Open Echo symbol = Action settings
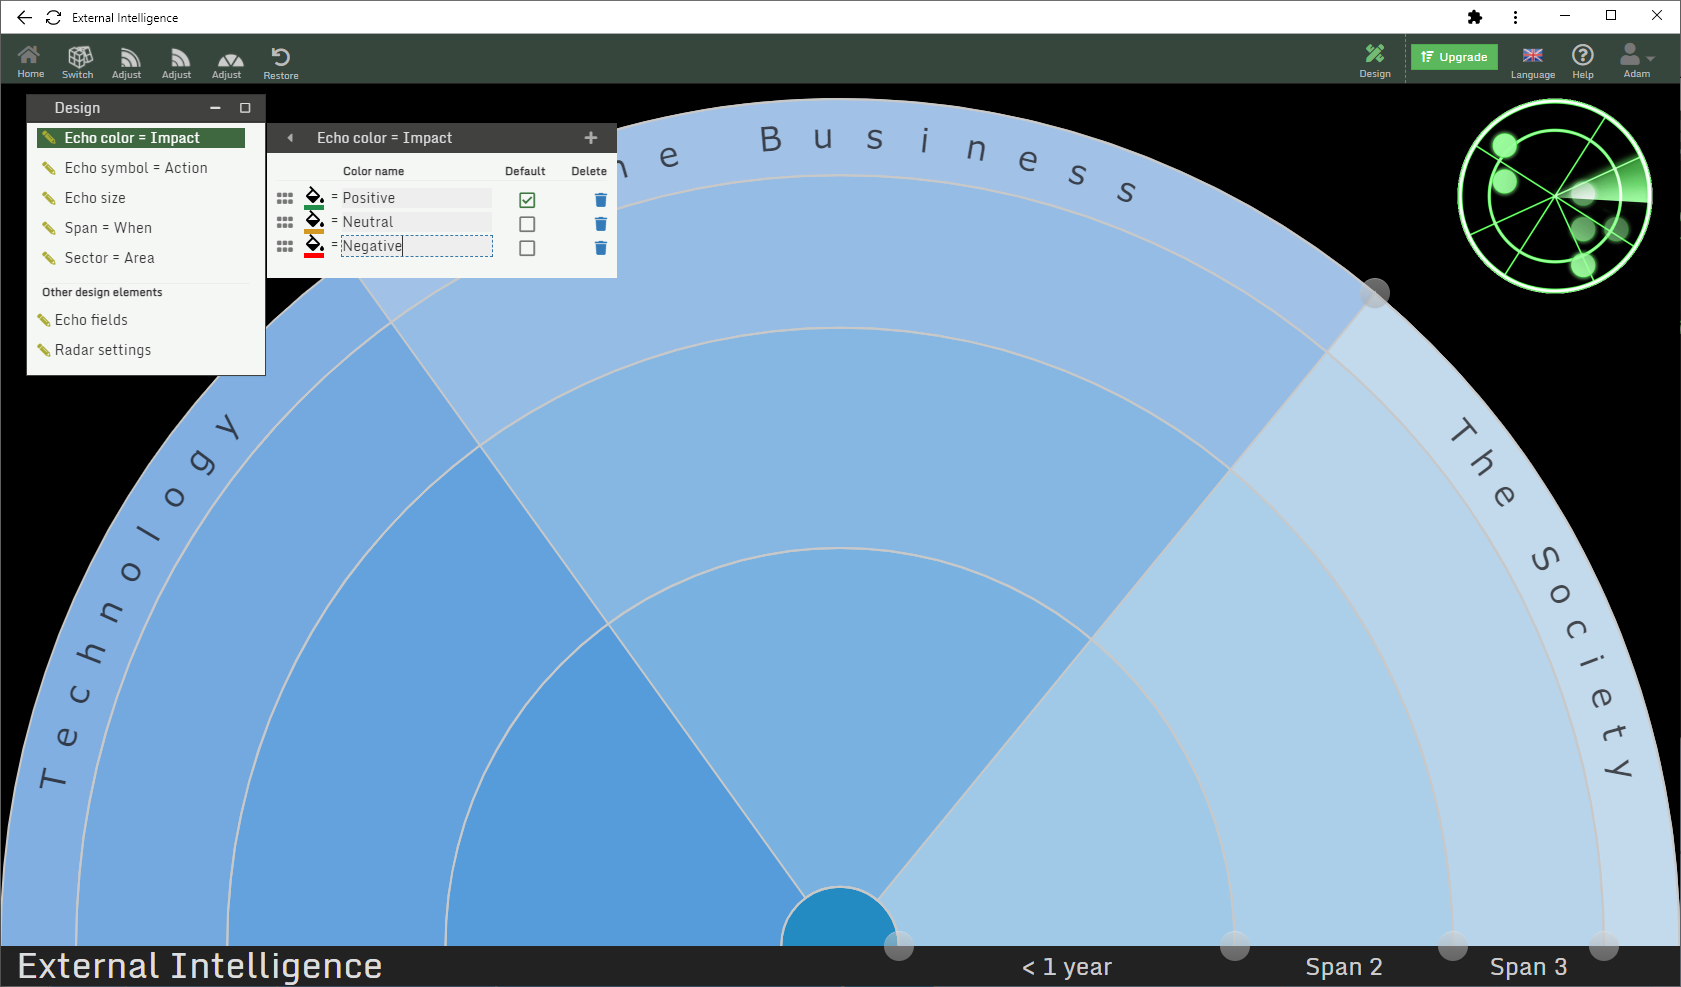 pos(136,168)
